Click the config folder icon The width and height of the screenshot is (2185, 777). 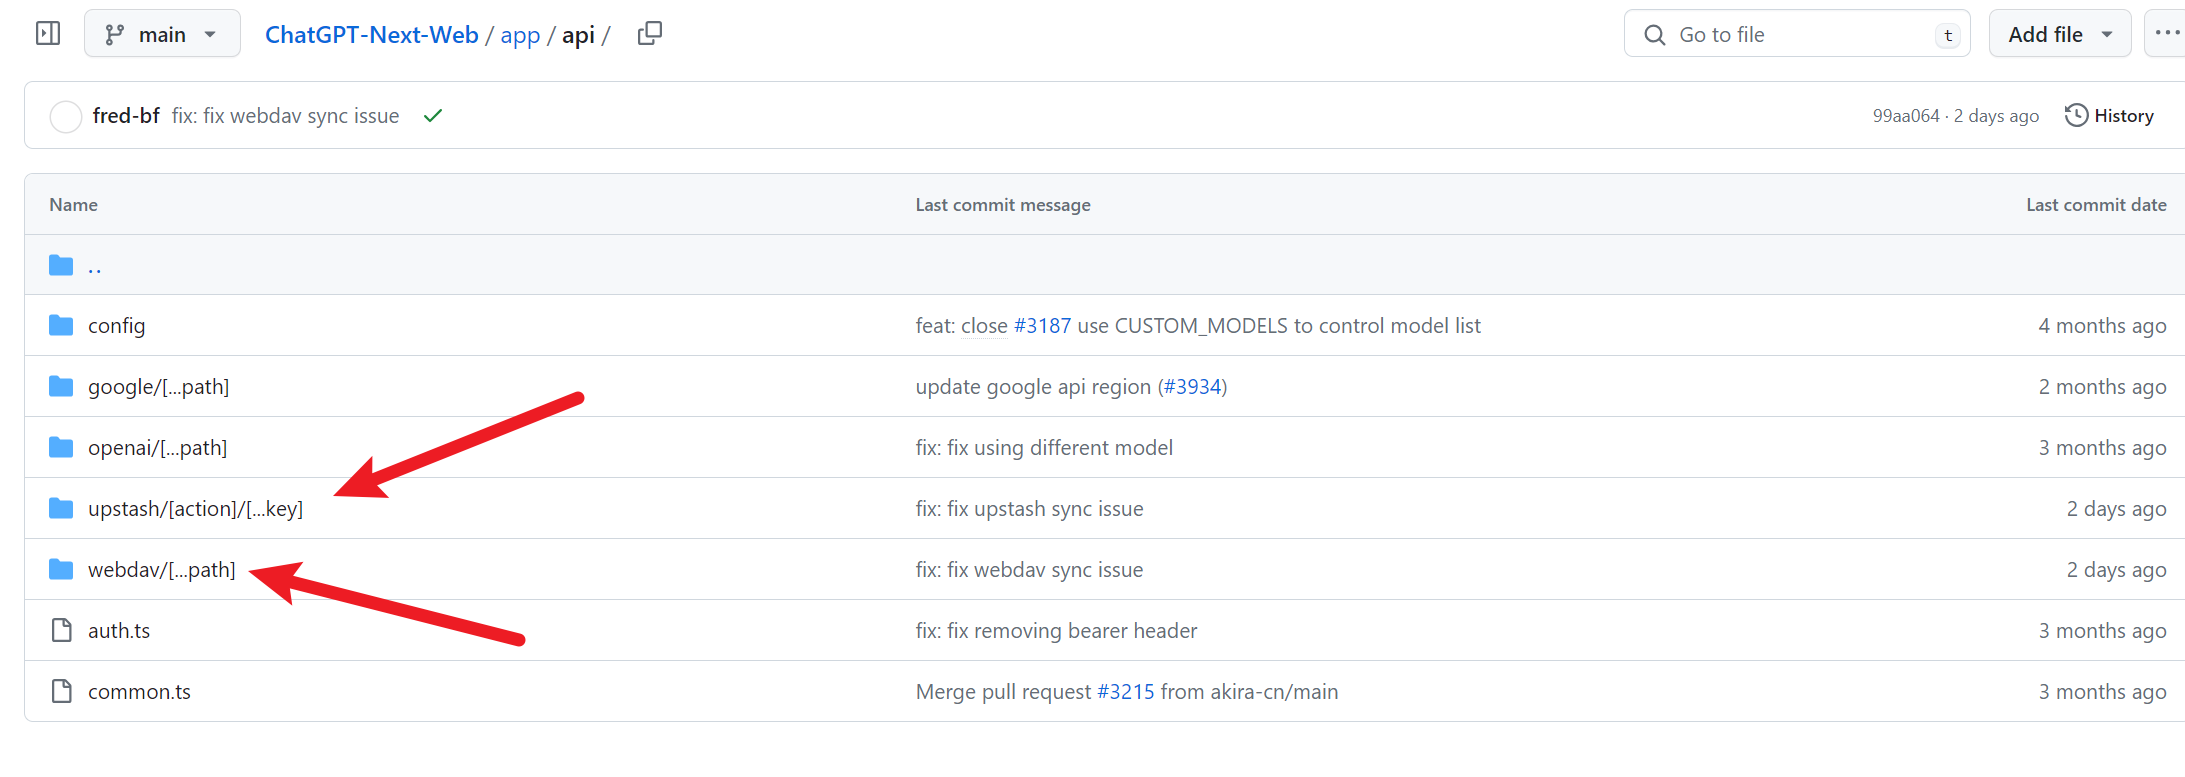61,326
